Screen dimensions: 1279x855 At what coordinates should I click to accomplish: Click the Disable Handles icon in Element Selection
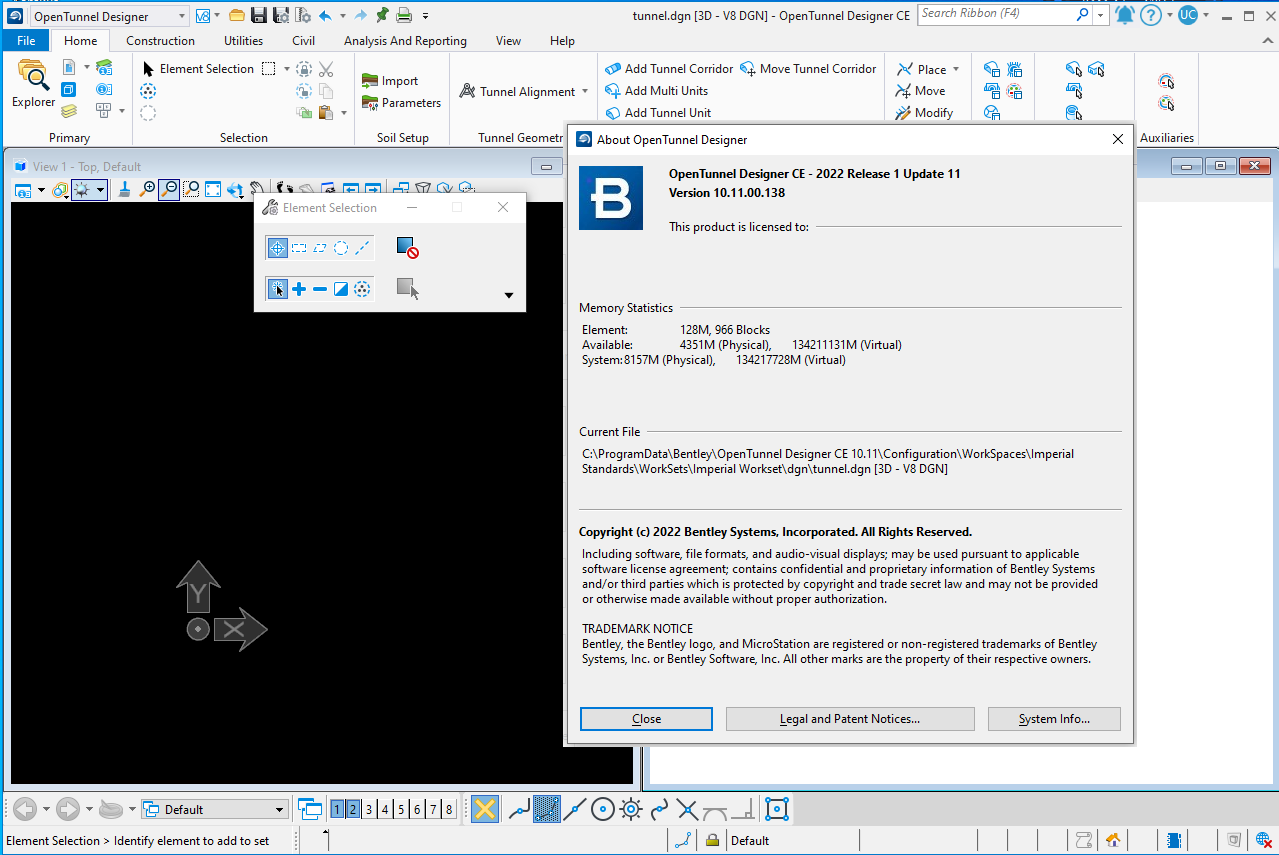[x=406, y=248]
